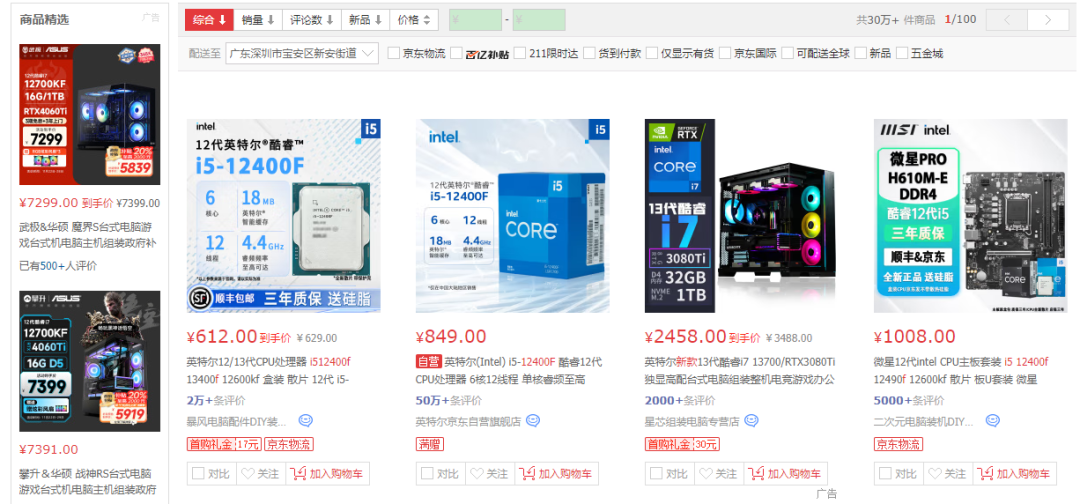Click 首购礼金 17元 coupon tag
Image resolution: width=1080 pixels, height=504 pixels.
click(224, 444)
